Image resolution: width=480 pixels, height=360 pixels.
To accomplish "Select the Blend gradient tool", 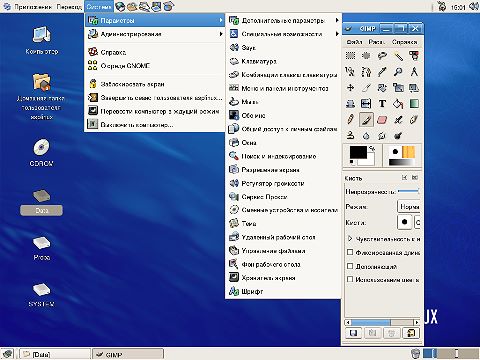I will (414, 104).
